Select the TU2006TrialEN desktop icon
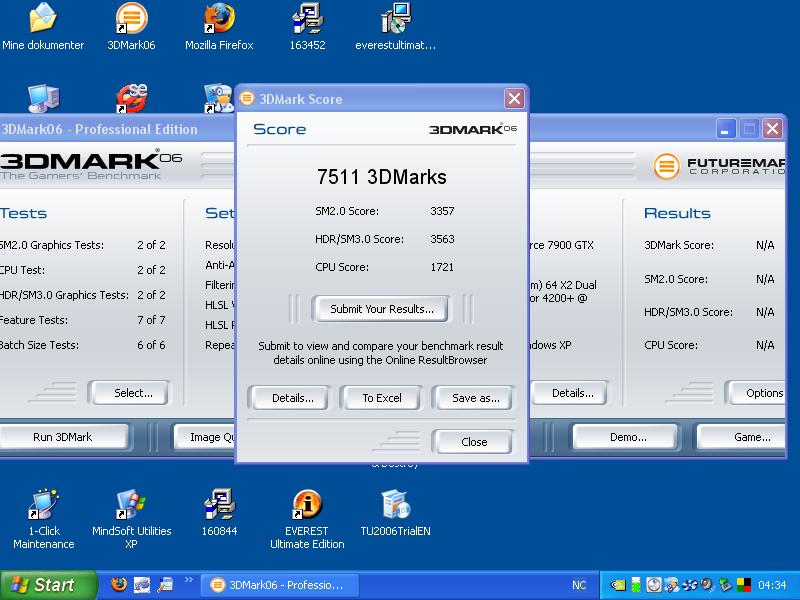 point(395,513)
